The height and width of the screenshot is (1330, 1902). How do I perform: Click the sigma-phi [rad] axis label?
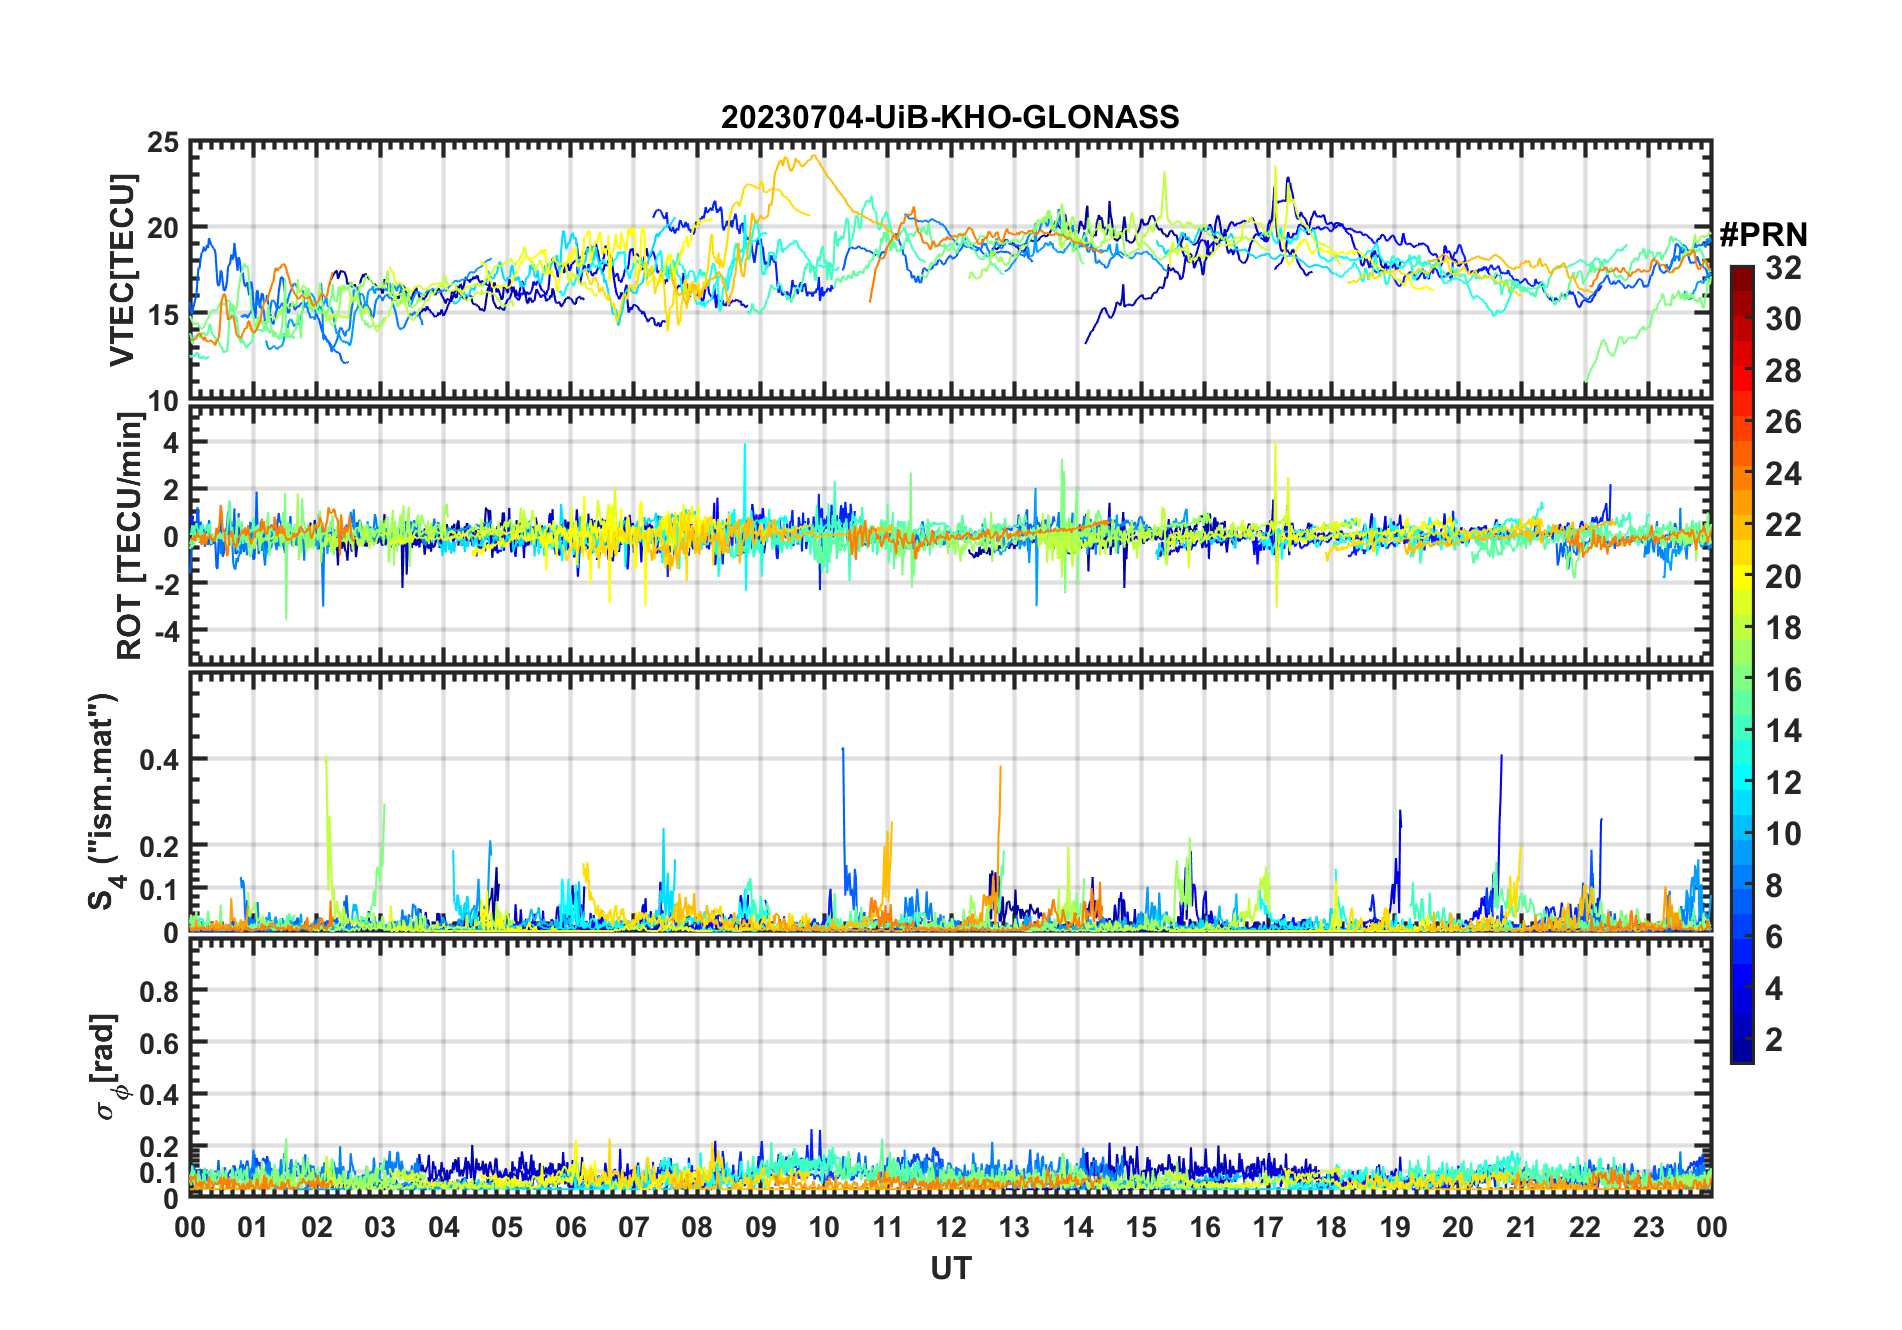click(106, 1066)
